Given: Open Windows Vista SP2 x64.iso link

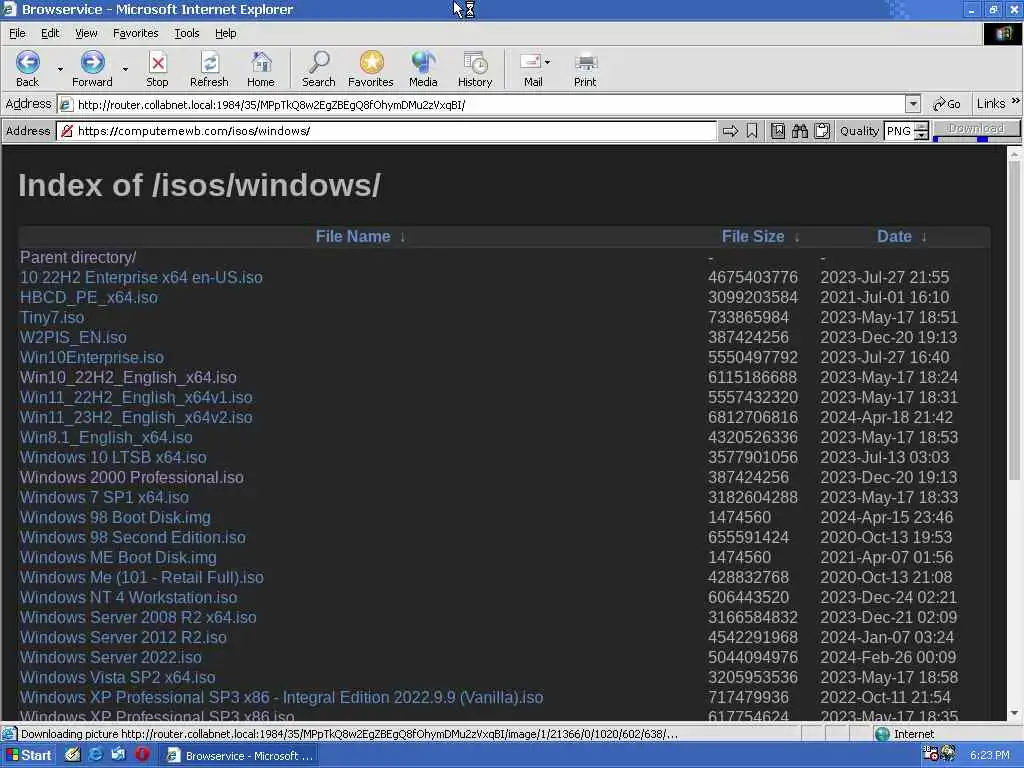Looking at the screenshot, I should (117, 677).
